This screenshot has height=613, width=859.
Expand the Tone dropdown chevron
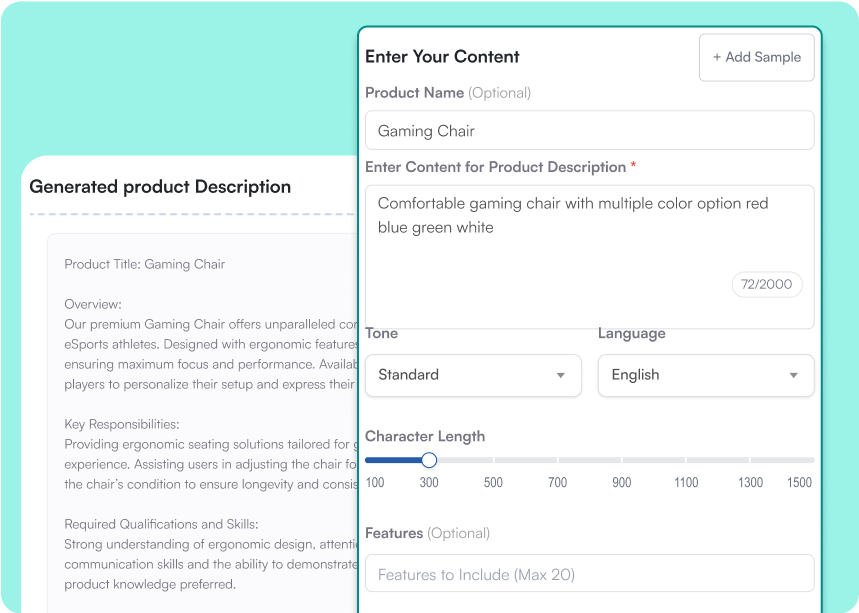click(561, 375)
